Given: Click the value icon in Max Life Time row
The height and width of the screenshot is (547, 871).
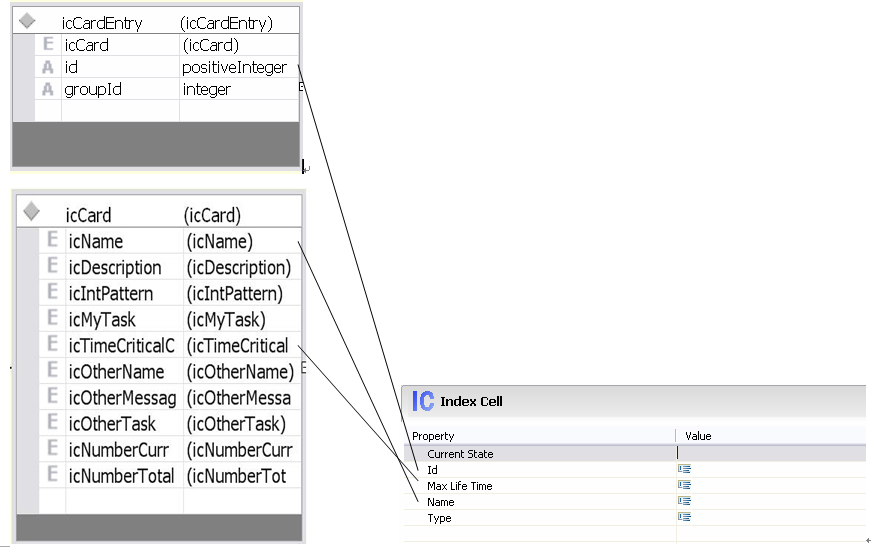Looking at the screenshot, I should [684, 485].
